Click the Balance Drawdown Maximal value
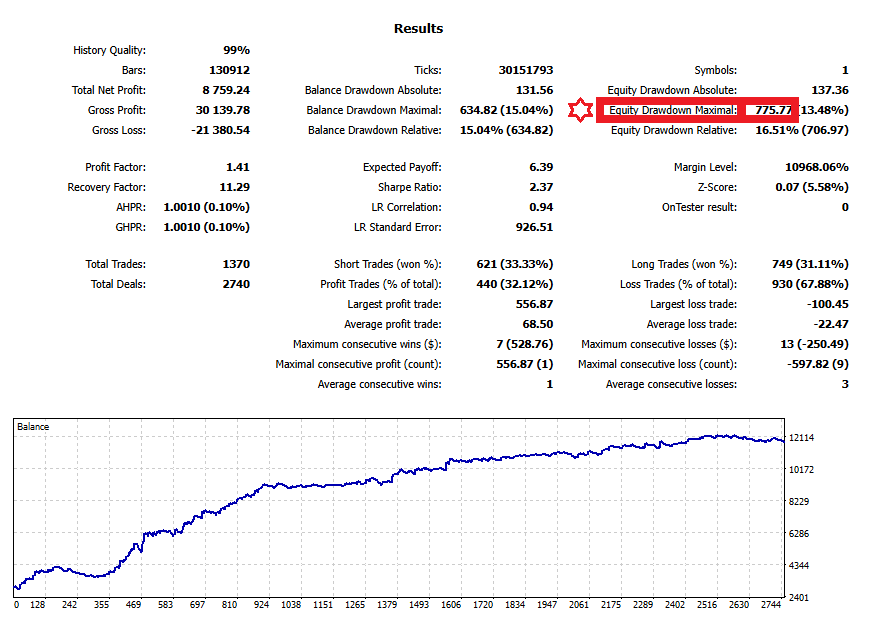Image resolution: width=873 pixels, height=618 pixels. 505,110
